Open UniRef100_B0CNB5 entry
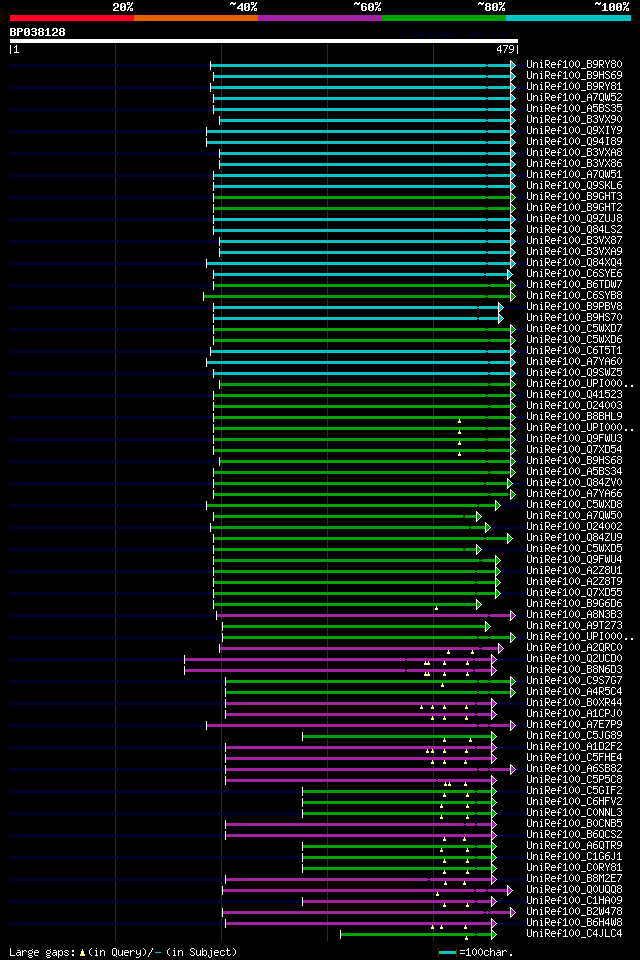Image resolution: width=640 pixels, height=960 pixels. [x=574, y=825]
